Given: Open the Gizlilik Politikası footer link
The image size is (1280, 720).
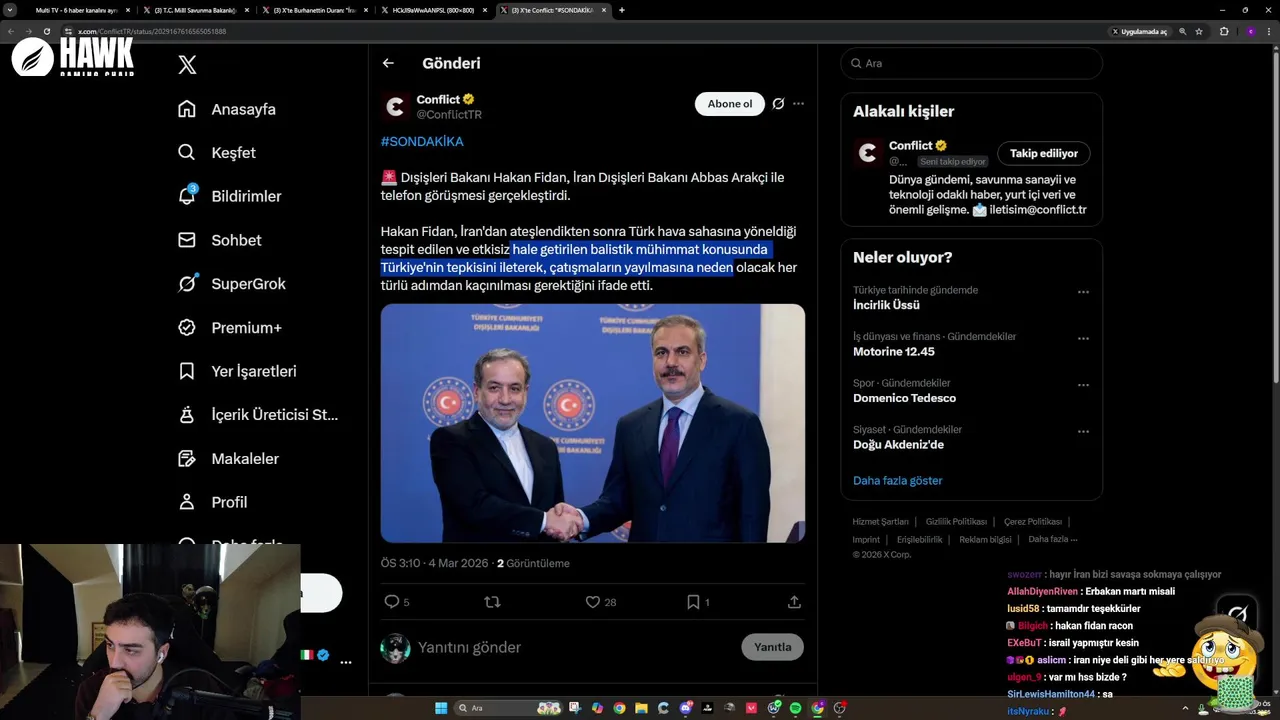Looking at the screenshot, I should click(x=956, y=522).
